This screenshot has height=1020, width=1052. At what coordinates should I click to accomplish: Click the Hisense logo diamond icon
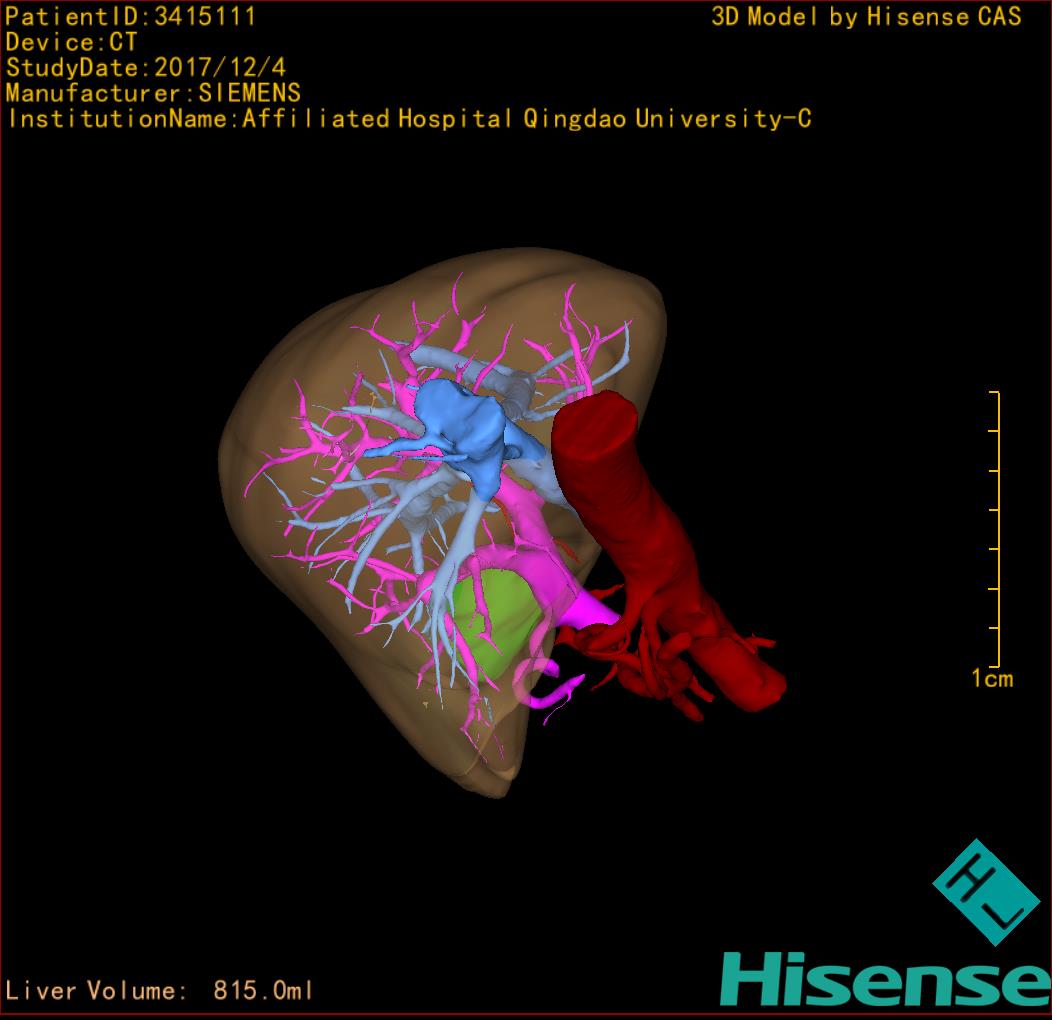coord(986,892)
